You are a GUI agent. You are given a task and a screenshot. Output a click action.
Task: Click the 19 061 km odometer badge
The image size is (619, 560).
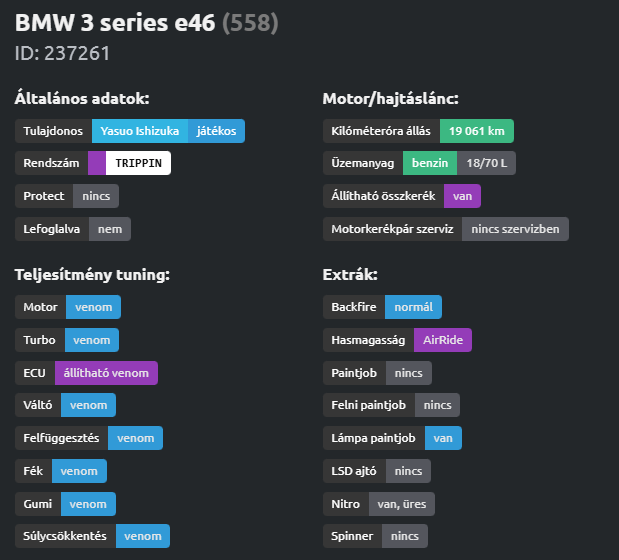pyautogui.click(x=477, y=131)
